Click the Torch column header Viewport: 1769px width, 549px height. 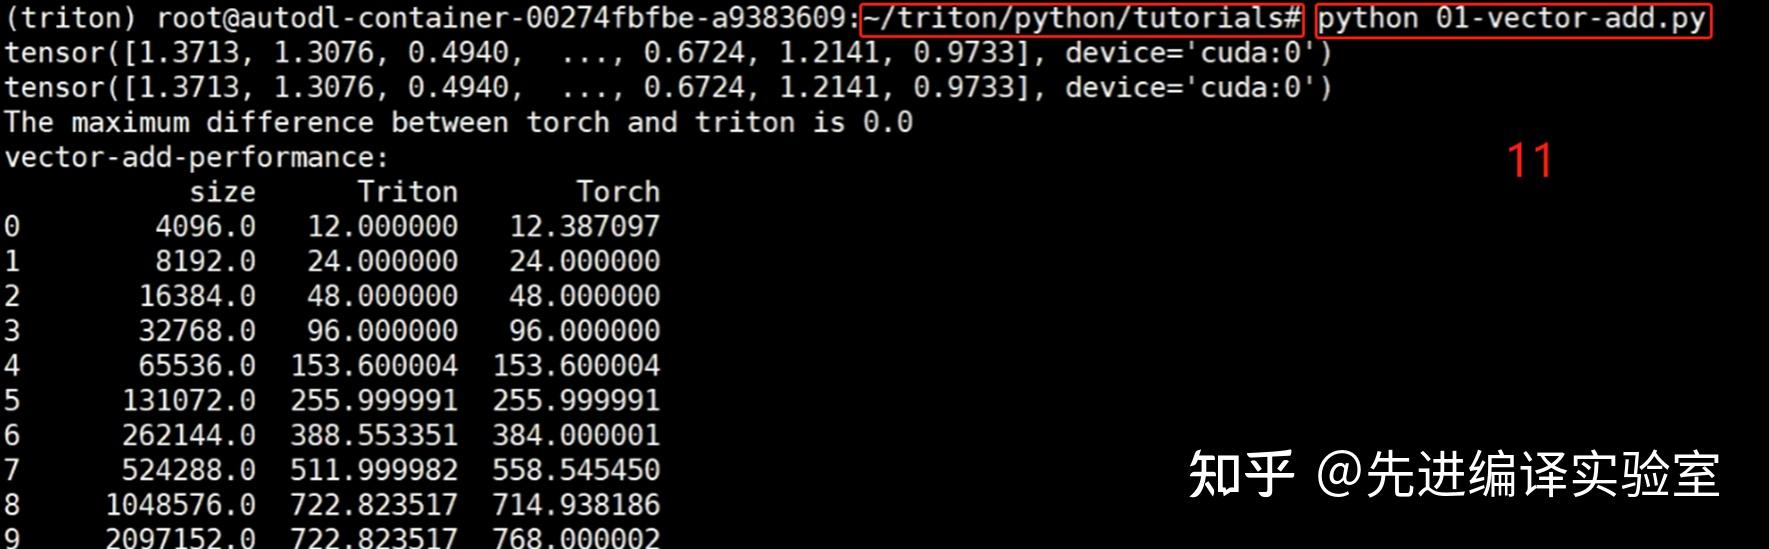pos(617,191)
